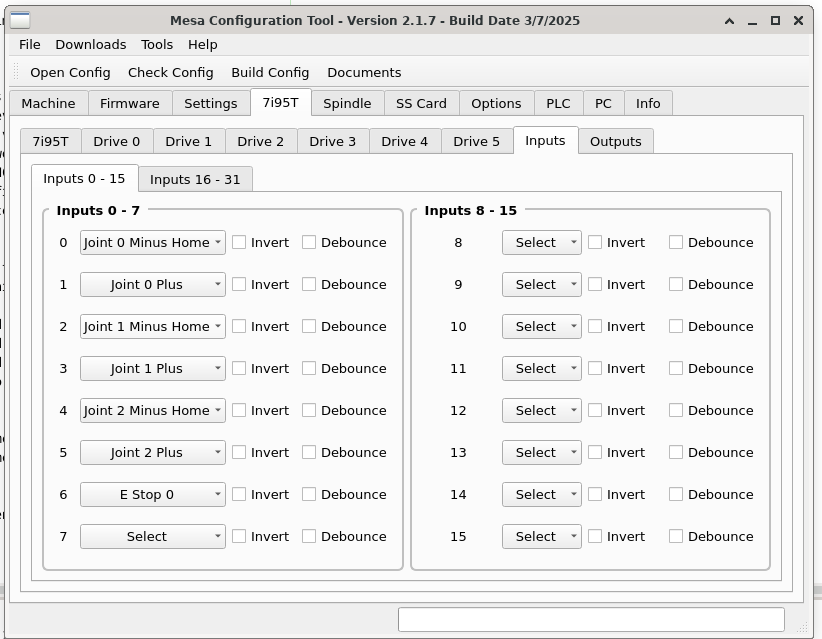Click Open Config in the toolbar

pos(70,72)
